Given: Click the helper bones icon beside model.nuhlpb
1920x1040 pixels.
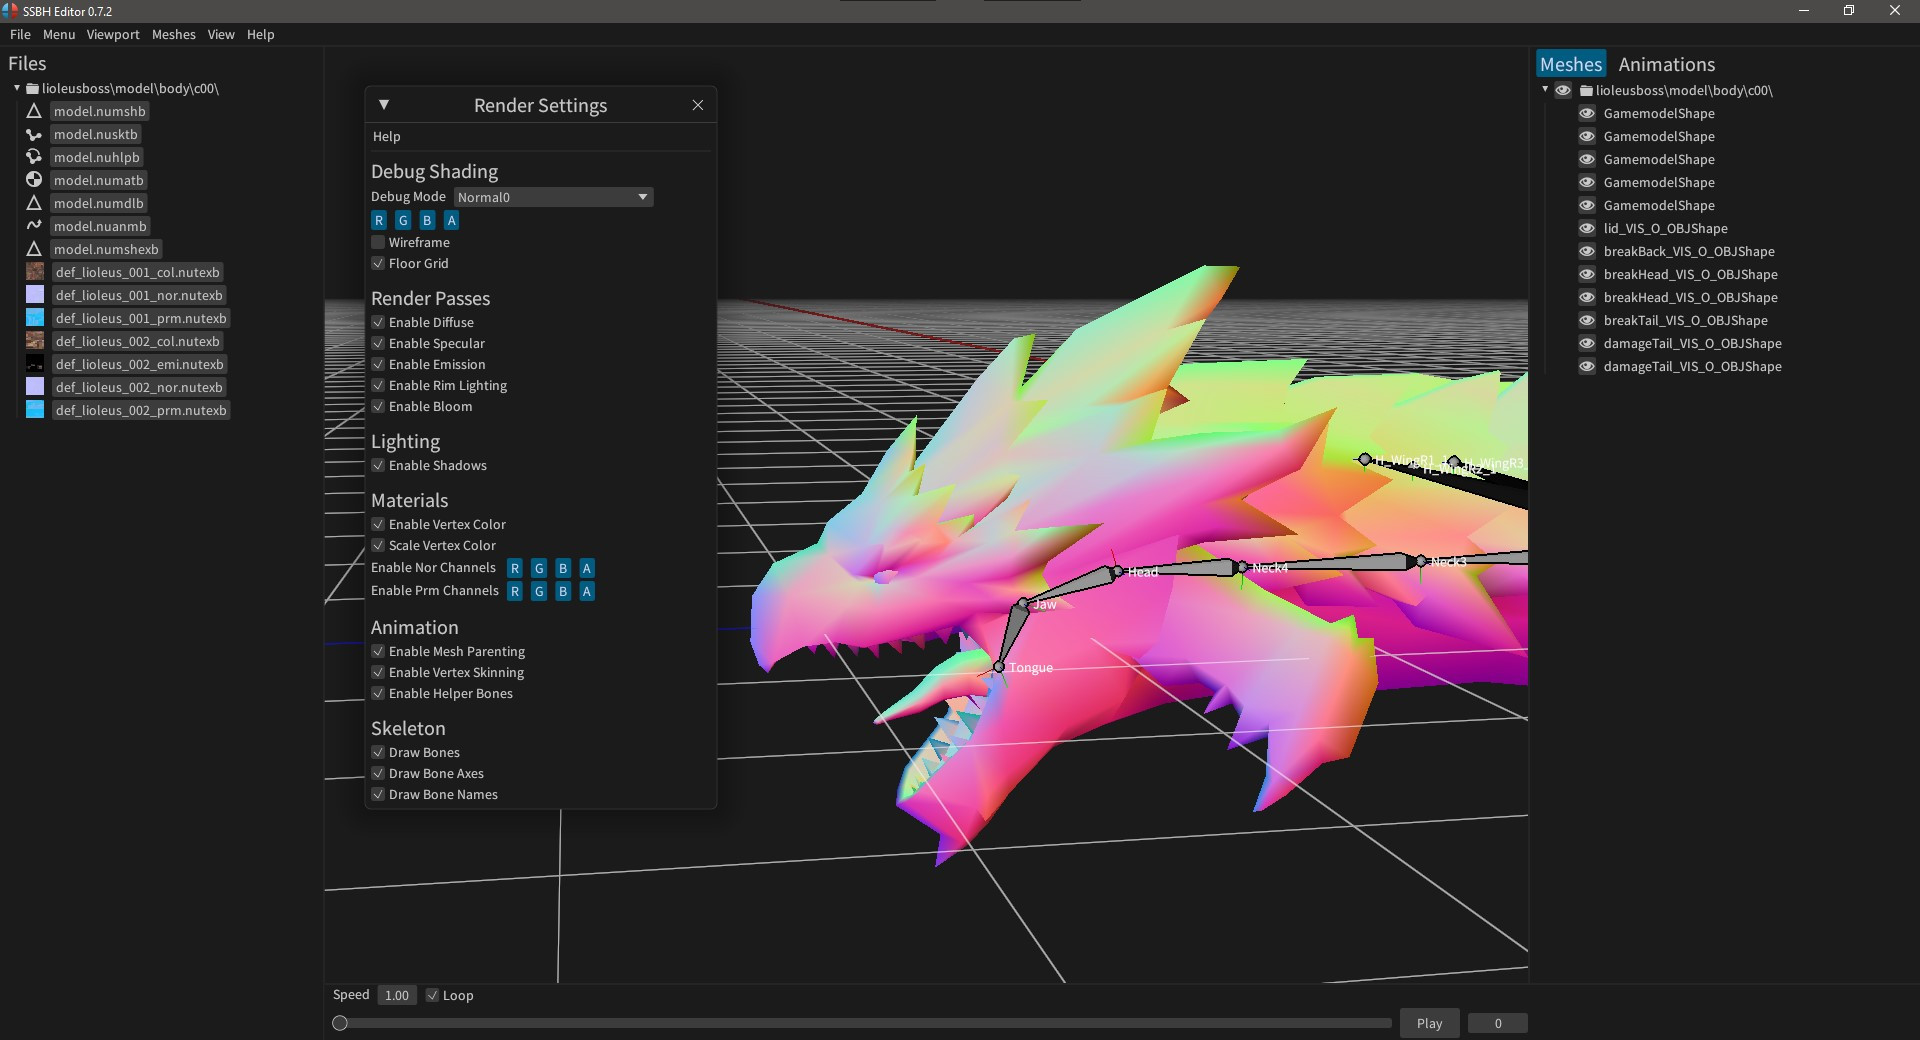Looking at the screenshot, I should (x=34, y=157).
